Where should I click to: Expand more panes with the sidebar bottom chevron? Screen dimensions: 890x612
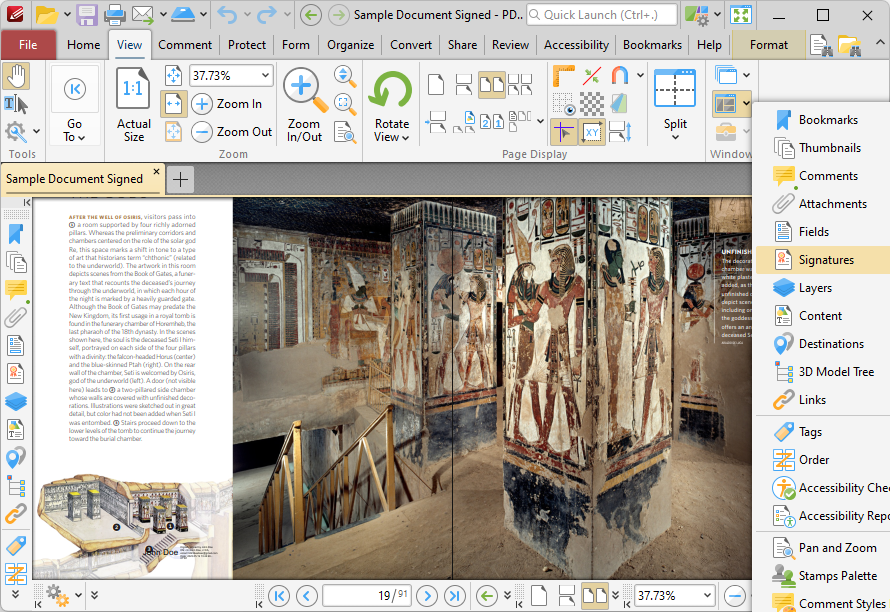pyautogui.click(x=15, y=594)
